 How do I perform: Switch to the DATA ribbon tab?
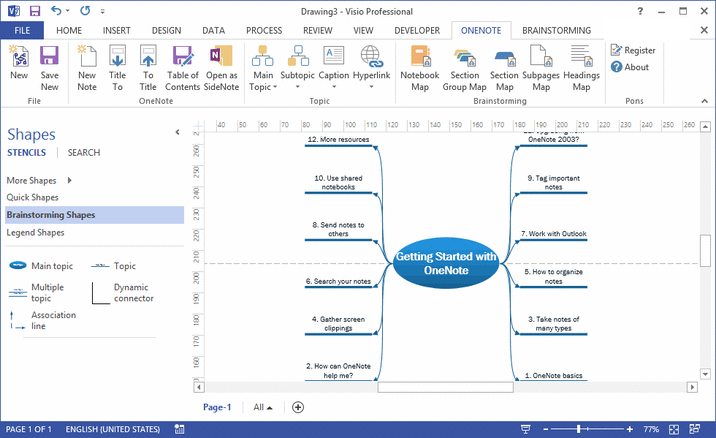[213, 31]
